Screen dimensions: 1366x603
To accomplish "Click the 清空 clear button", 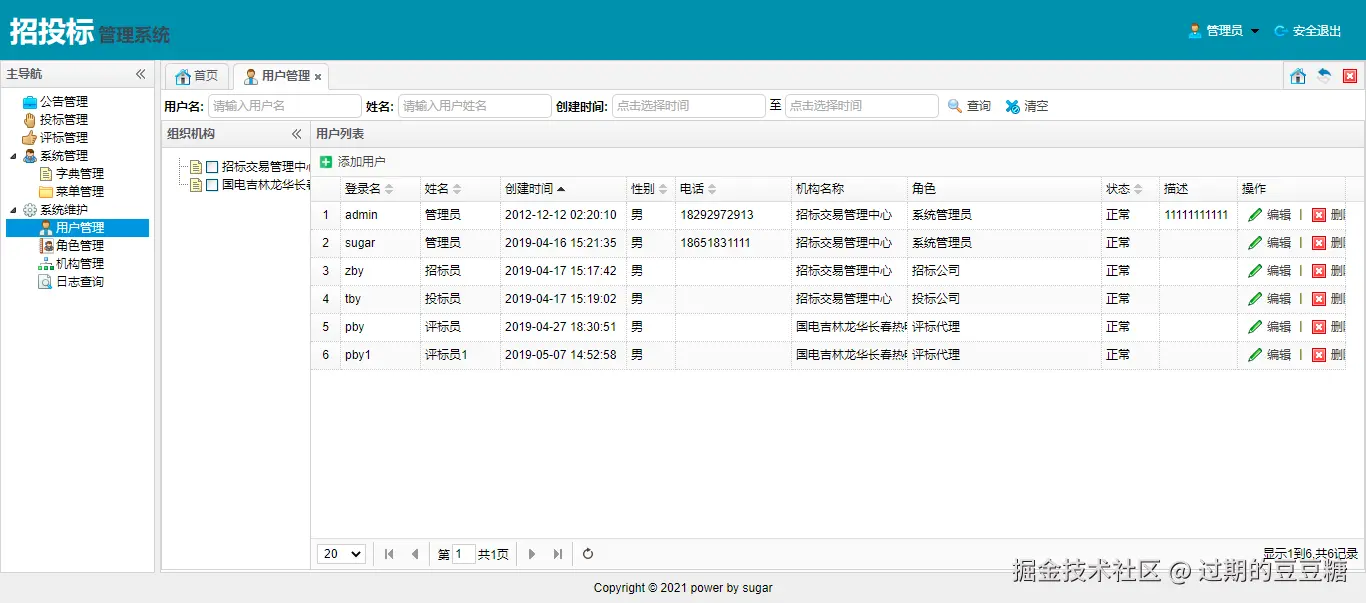I will tap(1027, 106).
